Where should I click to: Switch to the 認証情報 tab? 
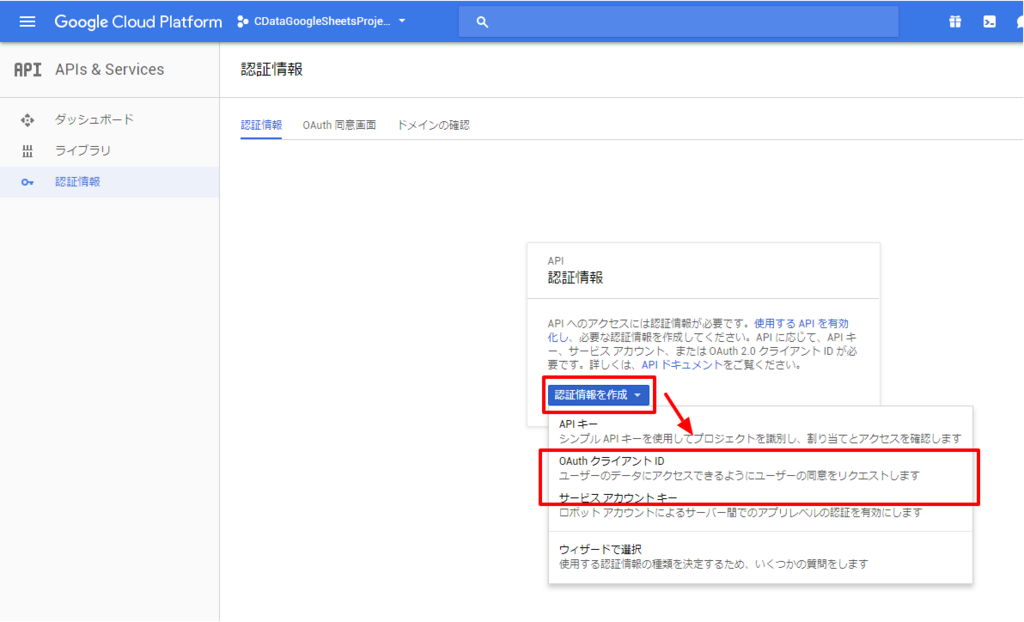[x=261, y=125]
